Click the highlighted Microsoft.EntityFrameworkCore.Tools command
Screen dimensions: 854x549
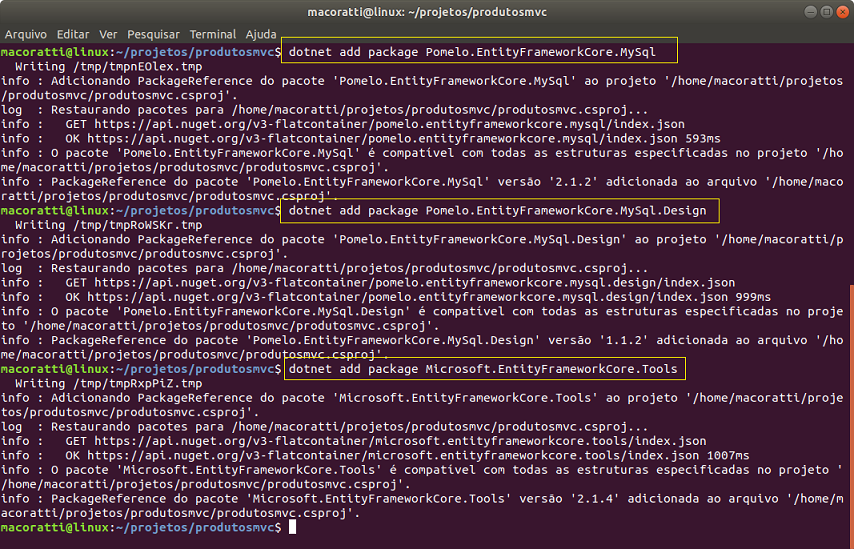484,369
